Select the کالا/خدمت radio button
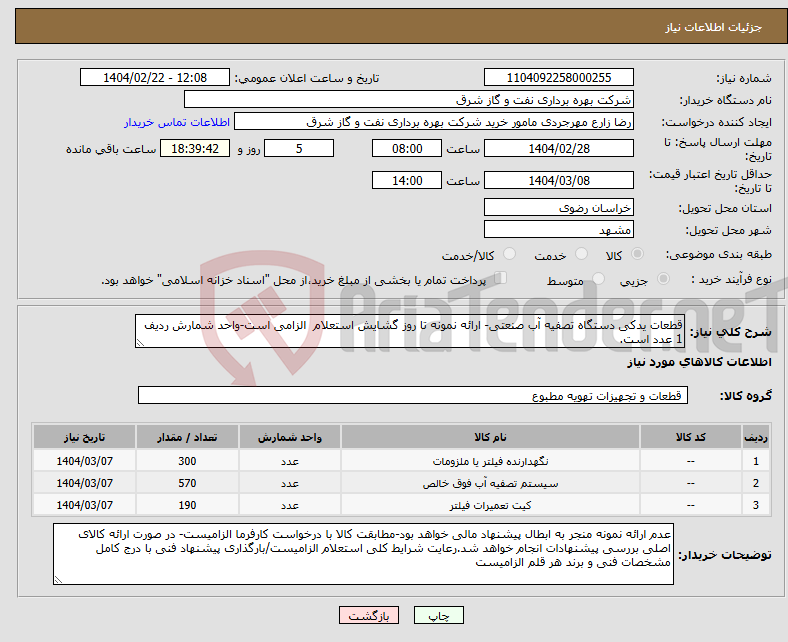Viewport: 788px width, 642px height. [510, 254]
